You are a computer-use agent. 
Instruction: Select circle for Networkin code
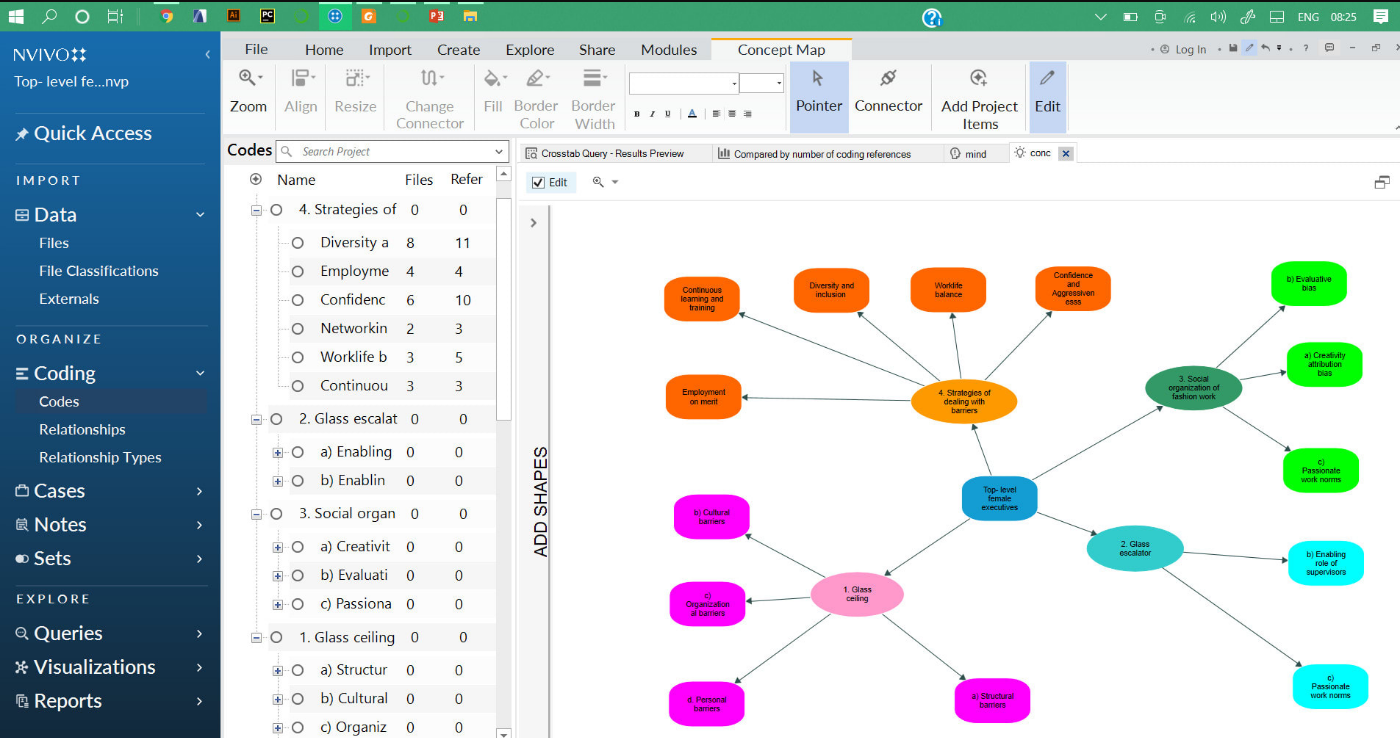[x=297, y=329]
